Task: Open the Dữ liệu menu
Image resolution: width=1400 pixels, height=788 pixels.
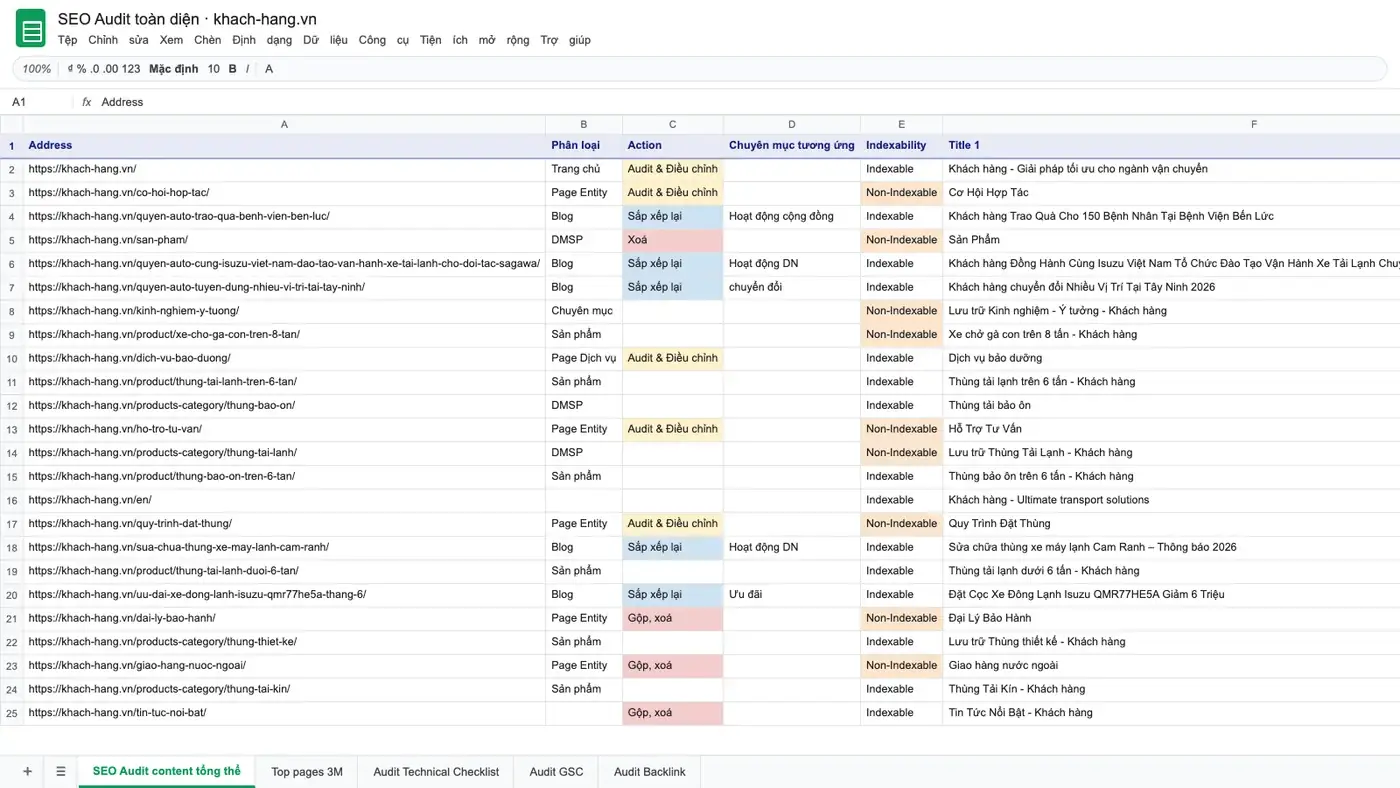Action: [325, 40]
